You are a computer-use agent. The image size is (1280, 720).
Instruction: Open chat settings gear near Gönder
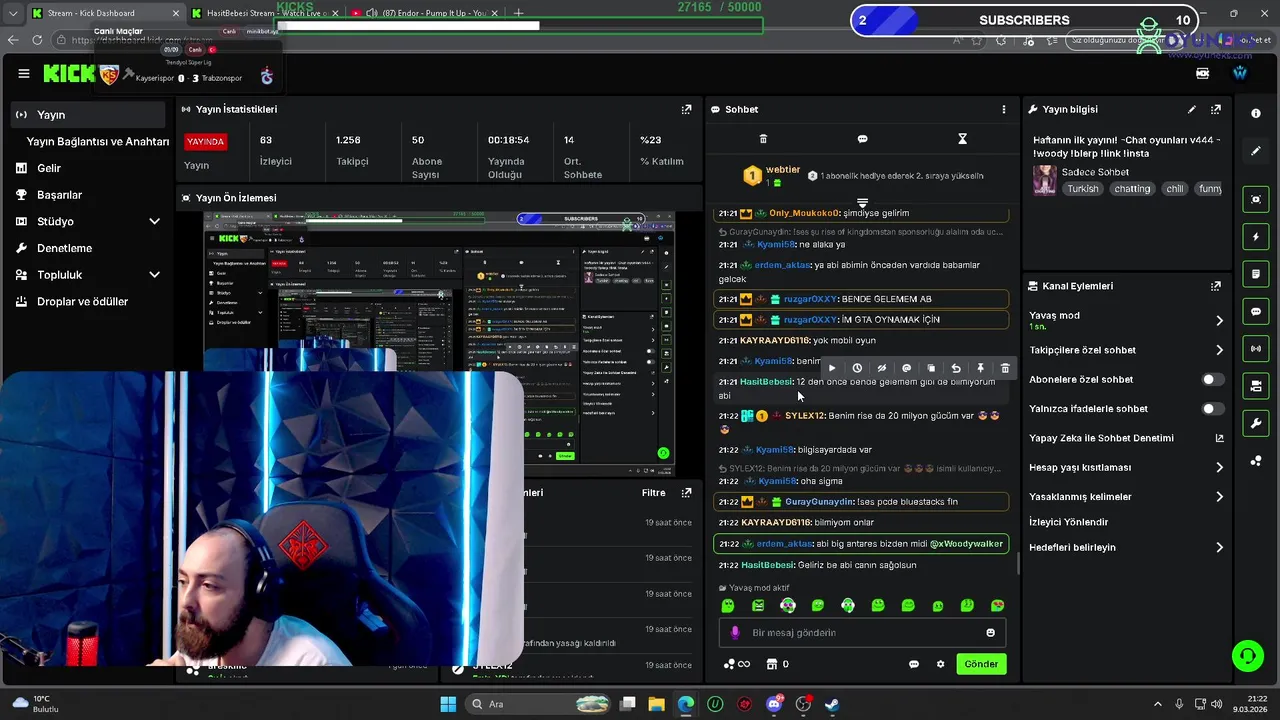click(940, 664)
